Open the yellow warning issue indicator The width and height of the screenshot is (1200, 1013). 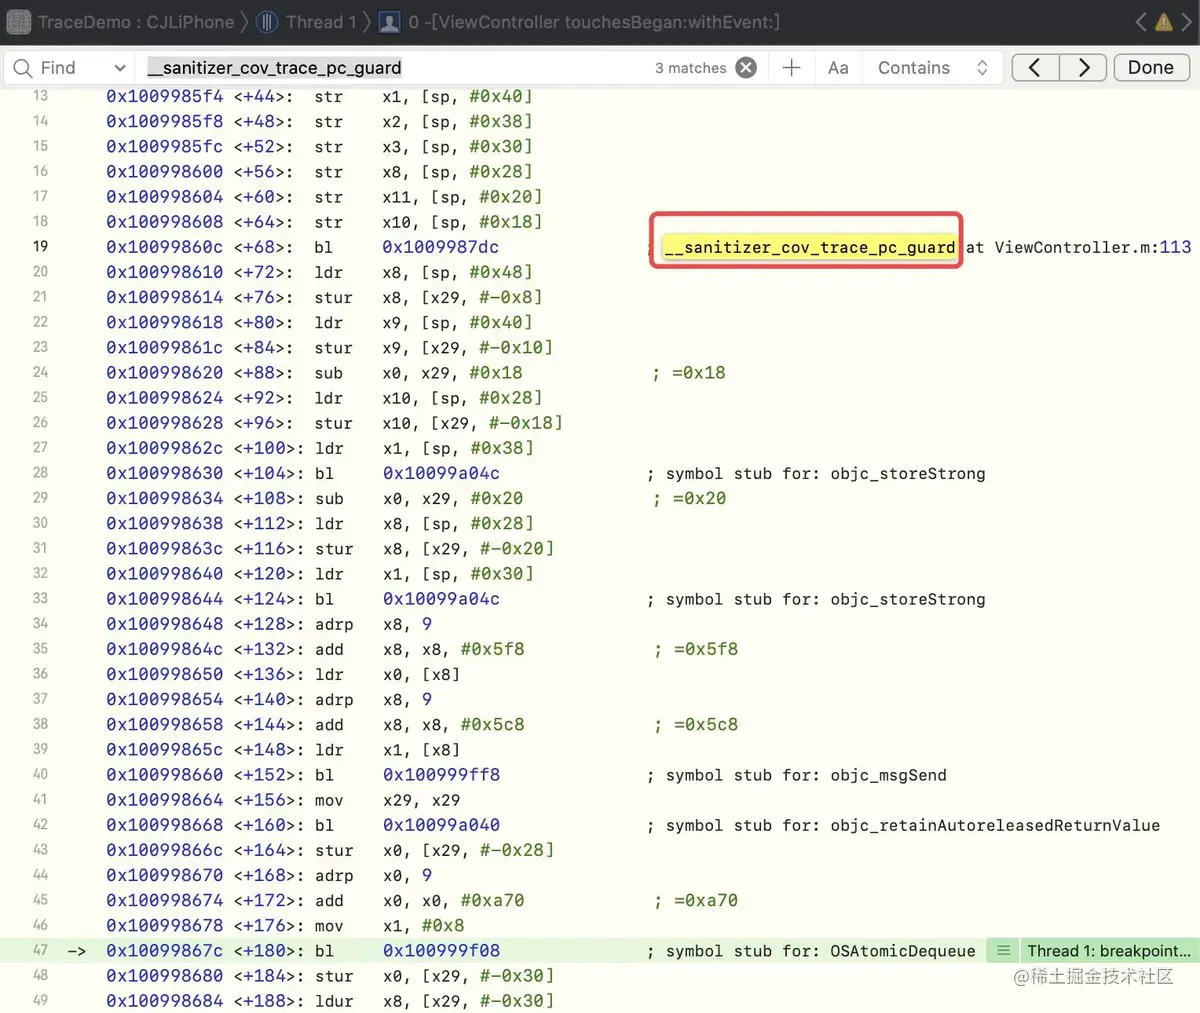click(1164, 21)
